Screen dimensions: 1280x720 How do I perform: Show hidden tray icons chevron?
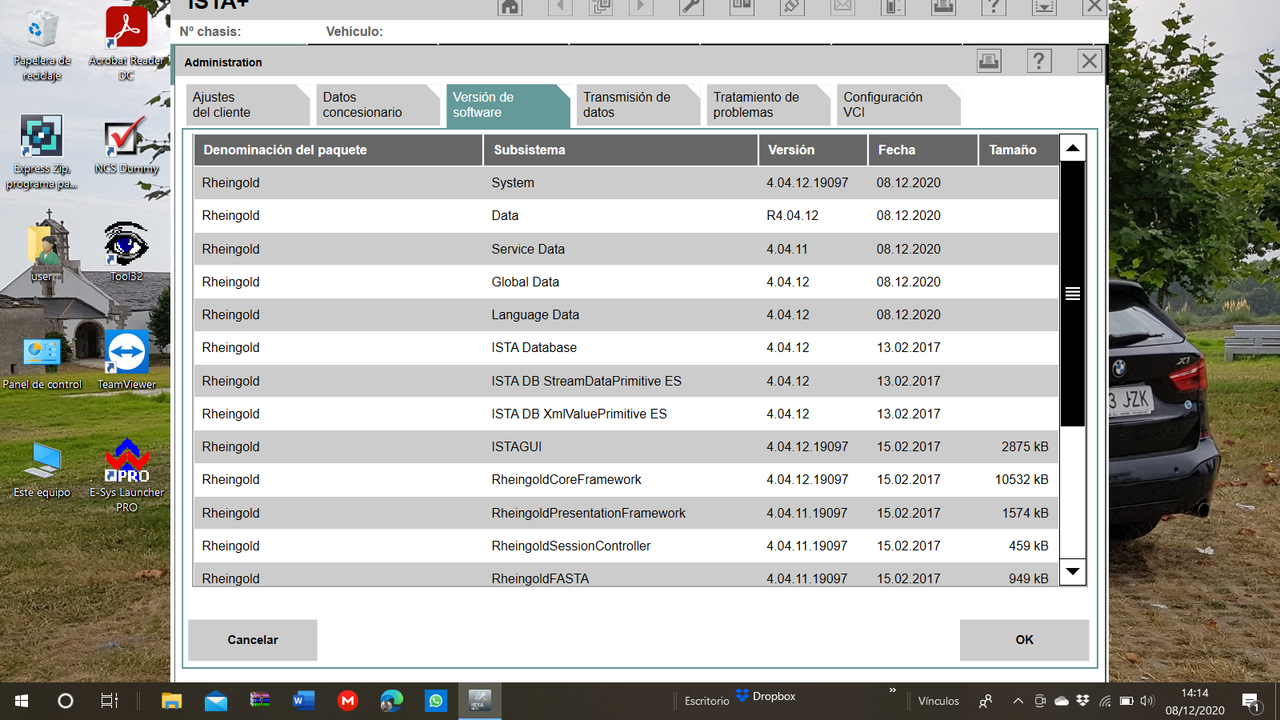coord(1018,701)
